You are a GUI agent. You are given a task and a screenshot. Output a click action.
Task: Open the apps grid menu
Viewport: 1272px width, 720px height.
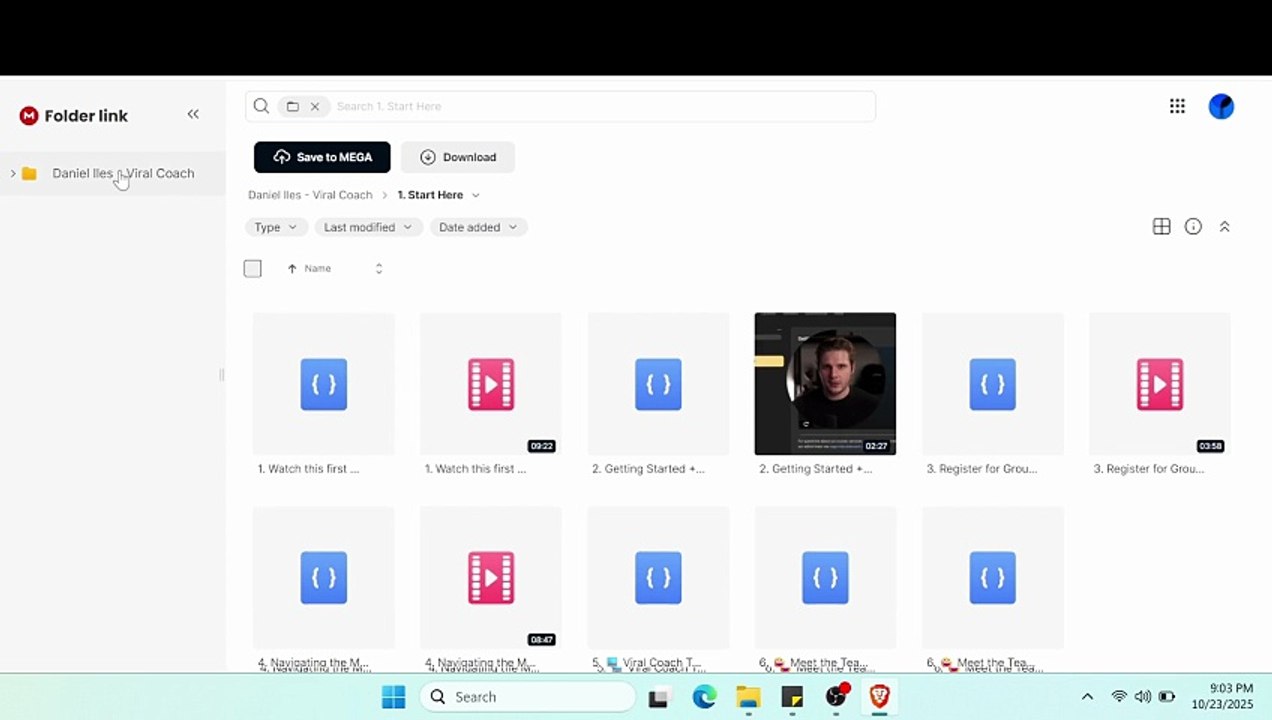coord(1177,106)
